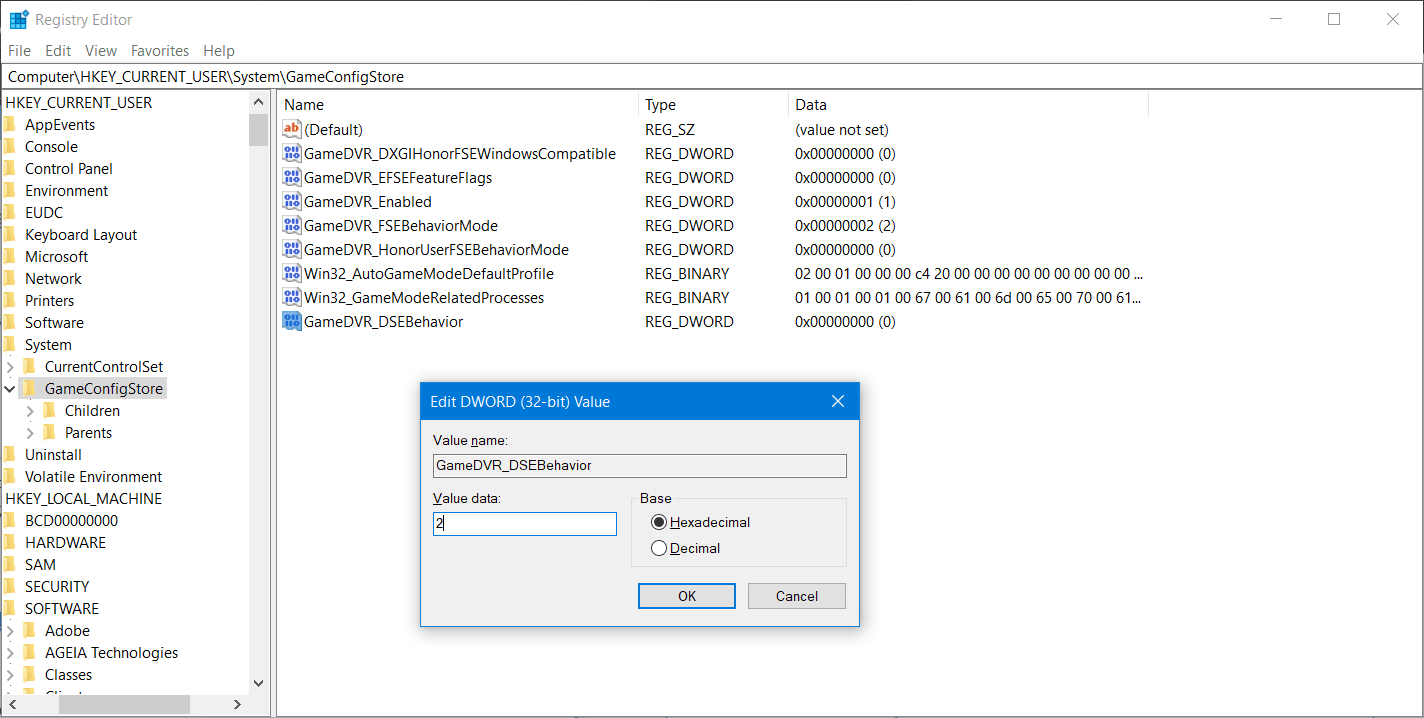Viewport: 1424px width, 718px height.
Task: Select the SECURITY key
Action: 57,586
